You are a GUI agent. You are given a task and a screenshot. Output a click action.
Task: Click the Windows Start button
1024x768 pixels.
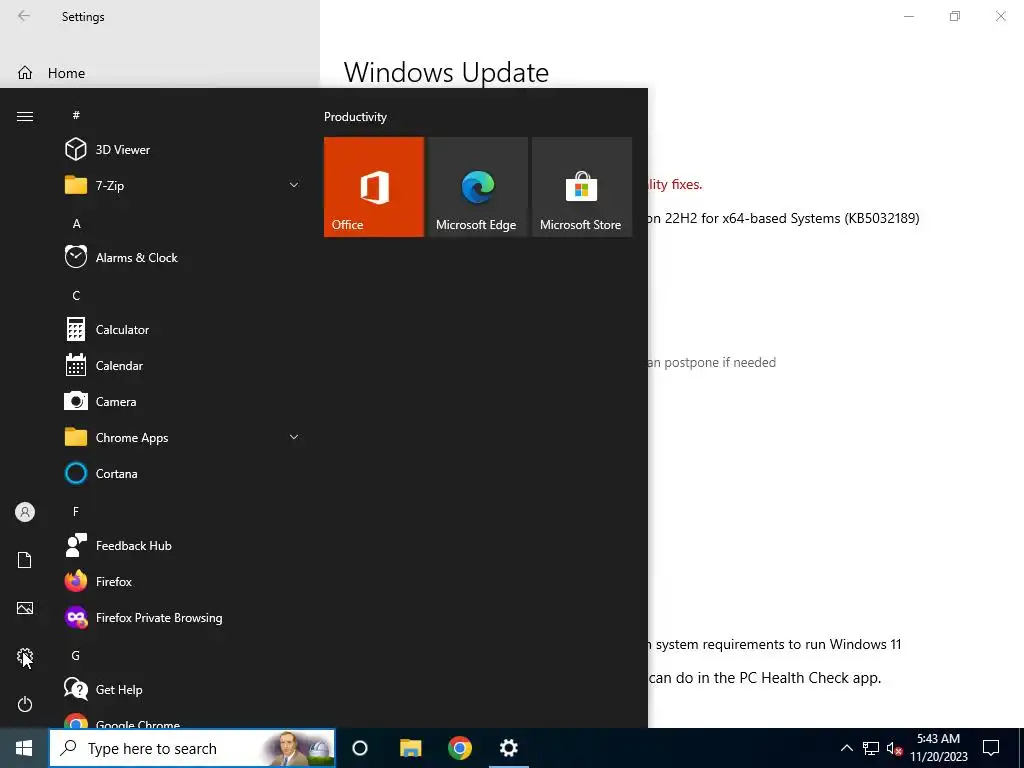point(24,748)
